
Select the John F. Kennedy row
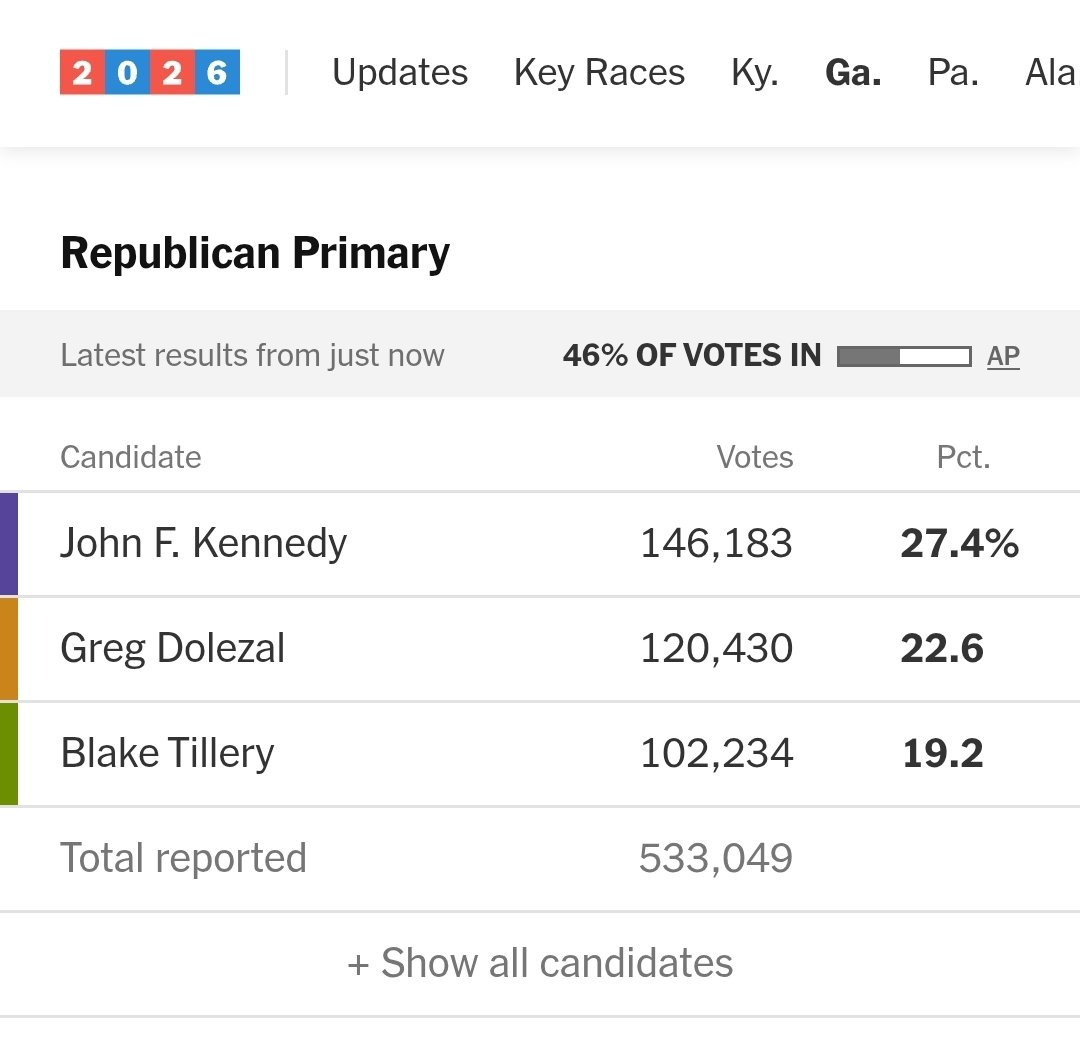540,543
